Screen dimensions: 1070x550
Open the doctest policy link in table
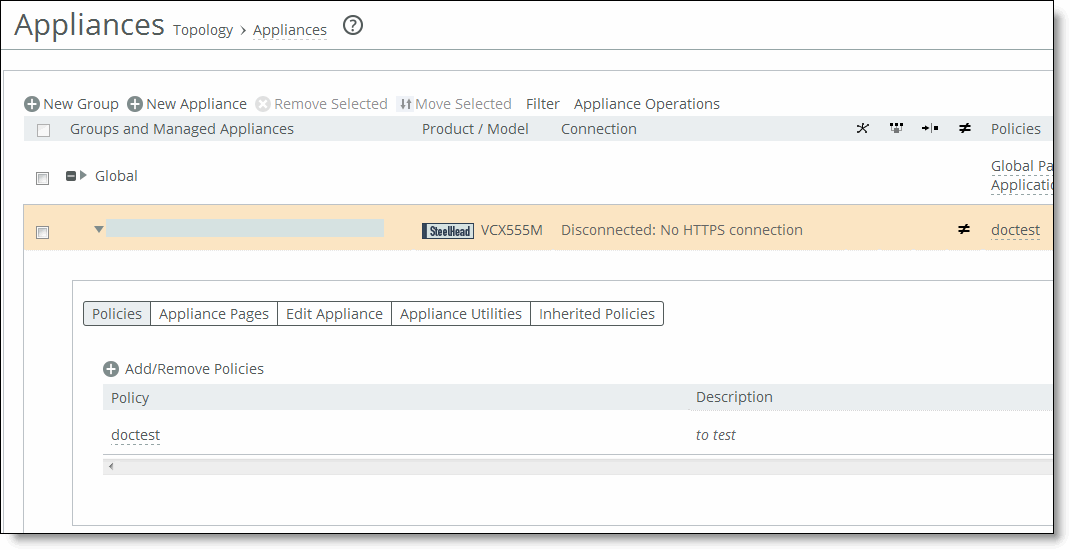[x=135, y=435]
